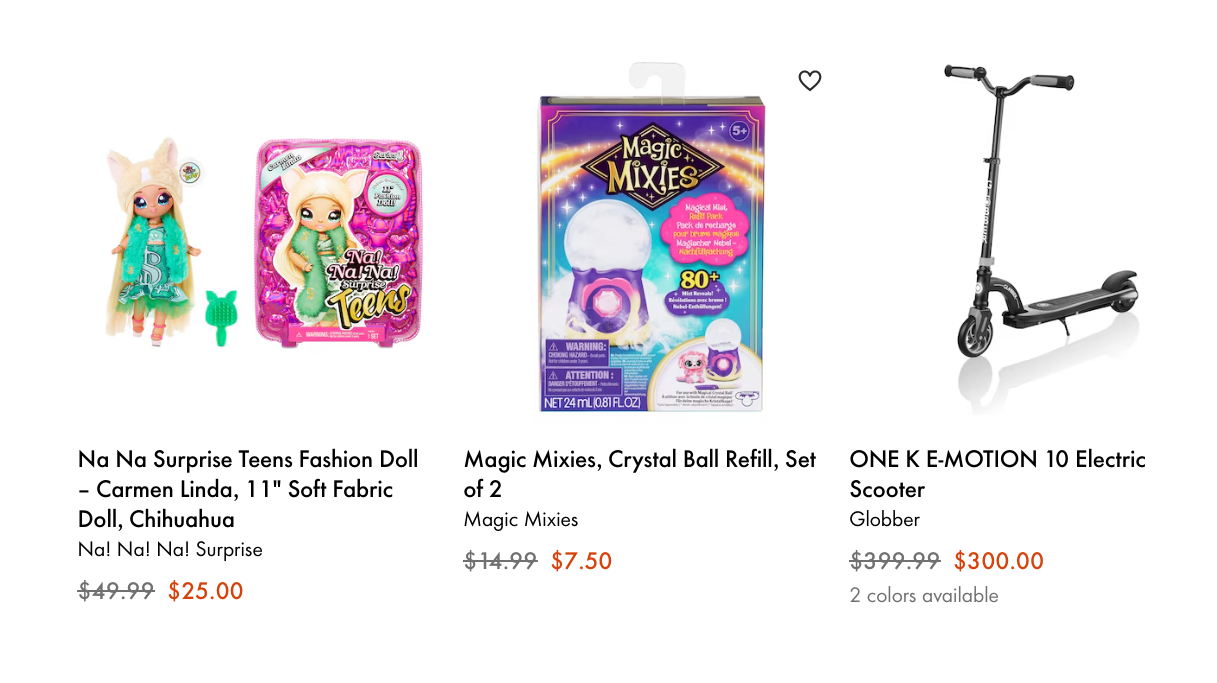The height and width of the screenshot is (683, 1217).
Task: Click the $300.00 sale price
Action: click(999, 561)
